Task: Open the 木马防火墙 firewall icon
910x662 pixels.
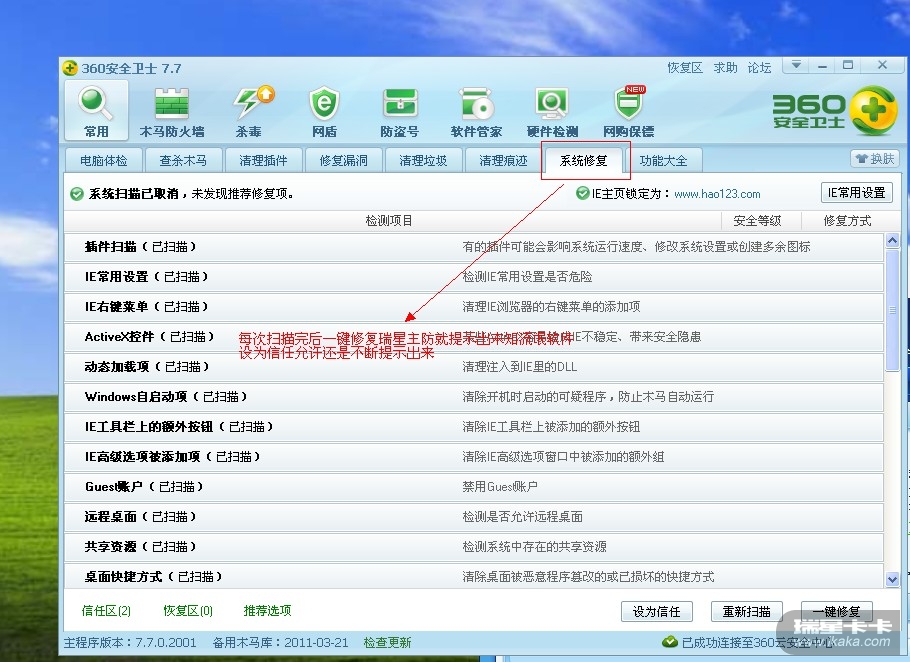Action: 172,111
